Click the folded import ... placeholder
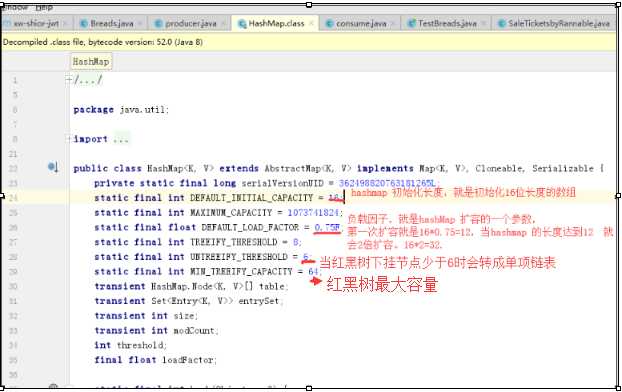Screen dimensions: 622x392 121,139
